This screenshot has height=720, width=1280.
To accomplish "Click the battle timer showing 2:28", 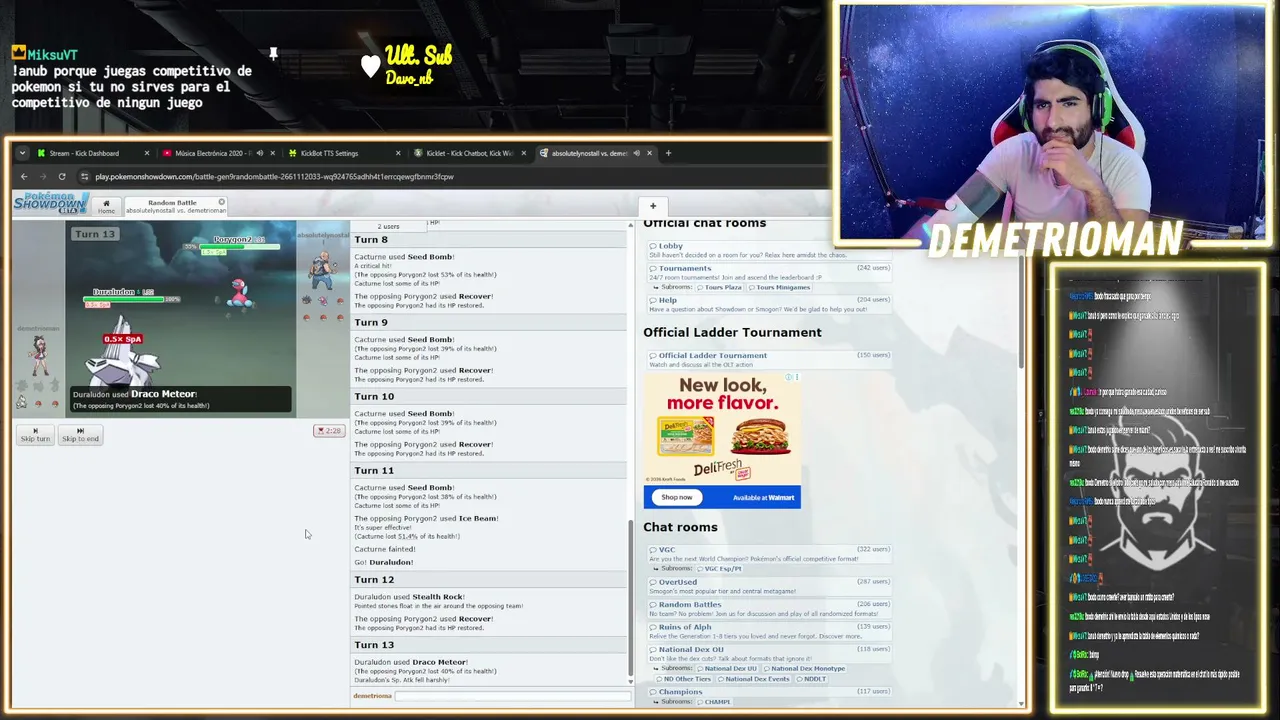I will click(x=329, y=431).
